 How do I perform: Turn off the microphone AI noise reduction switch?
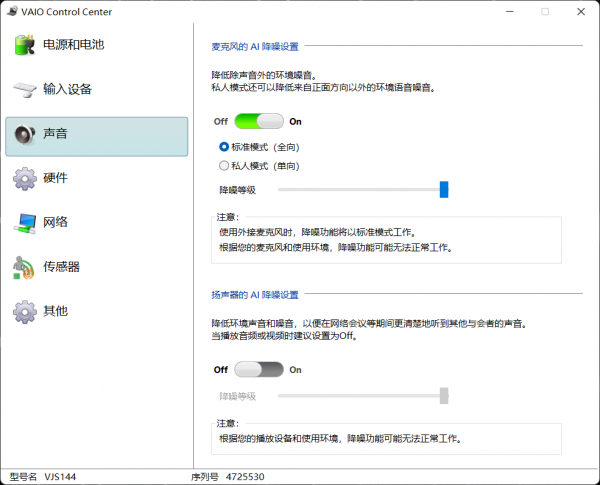point(259,121)
